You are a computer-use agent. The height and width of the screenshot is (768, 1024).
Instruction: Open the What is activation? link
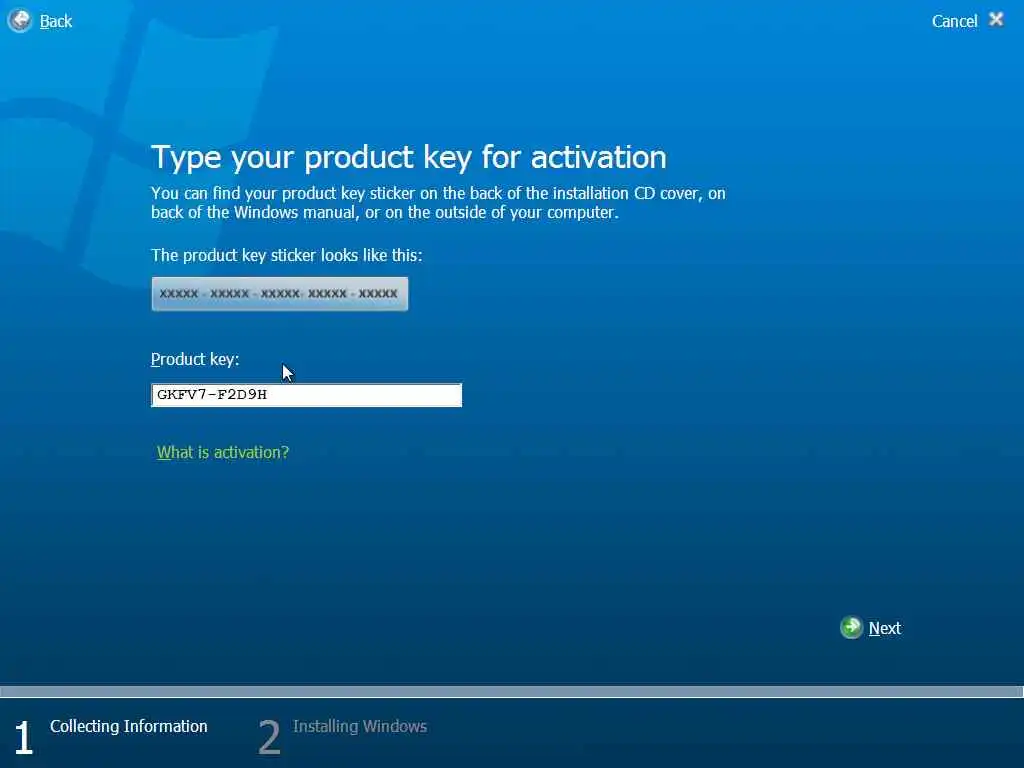pyautogui.click(x=223, y=453)
